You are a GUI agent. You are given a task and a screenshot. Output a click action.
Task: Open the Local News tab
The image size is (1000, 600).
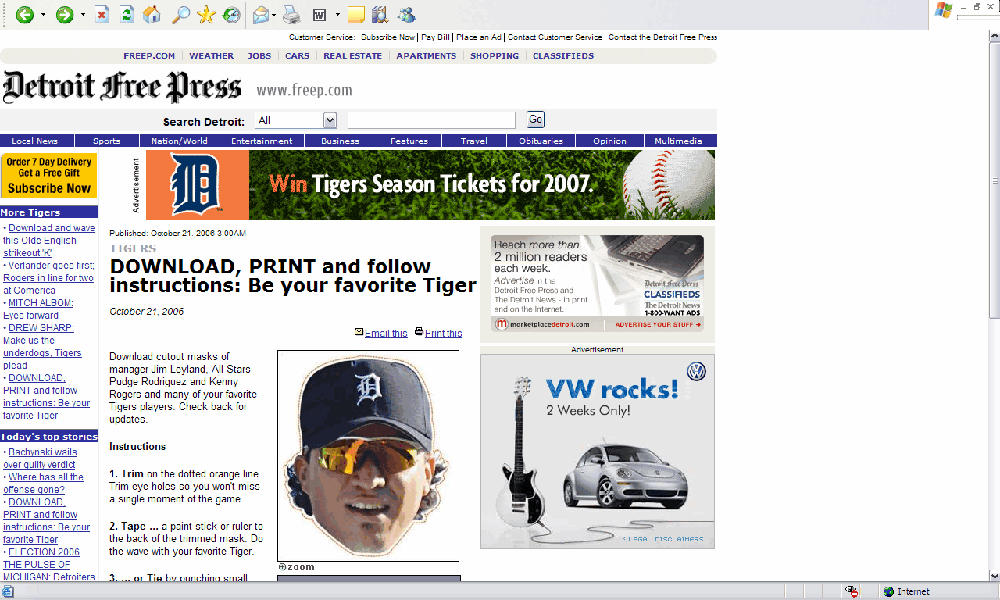[34, 141]
